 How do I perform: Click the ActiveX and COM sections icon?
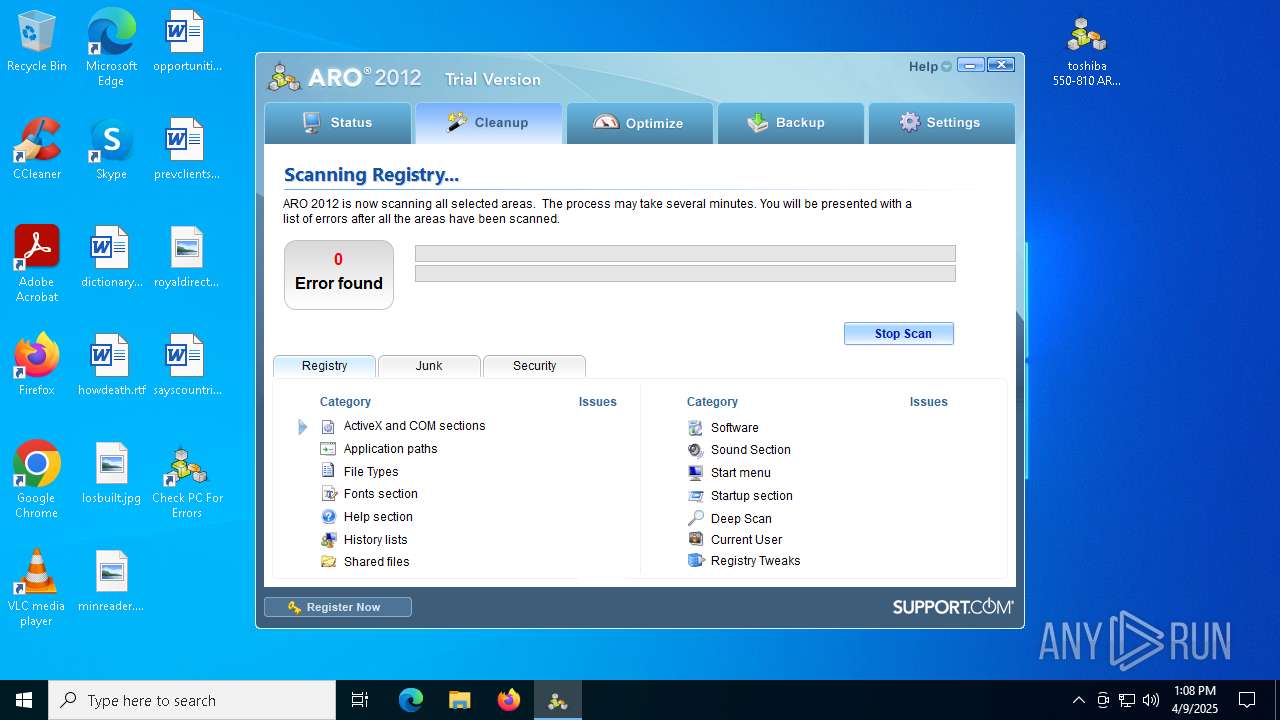(328, 426)
